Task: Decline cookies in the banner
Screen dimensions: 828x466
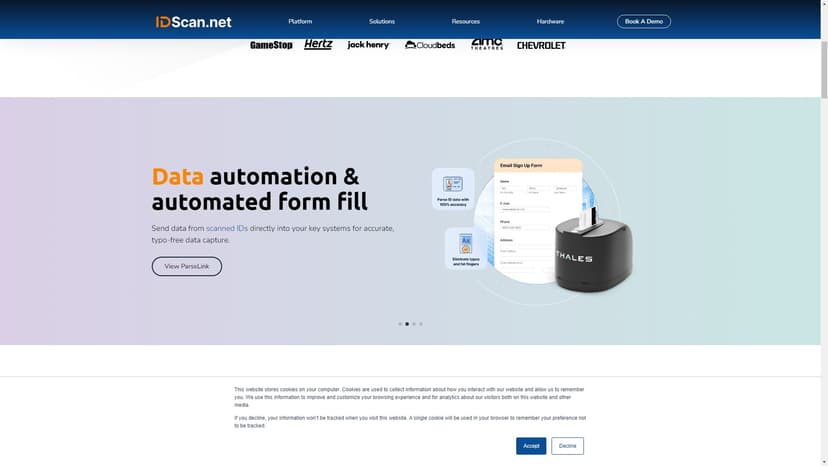Action: pyautogui.click(x=568, y=446)
